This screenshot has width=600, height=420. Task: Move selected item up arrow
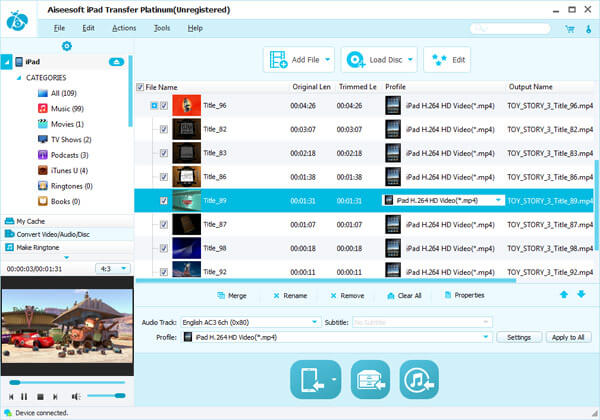(564, 294)
